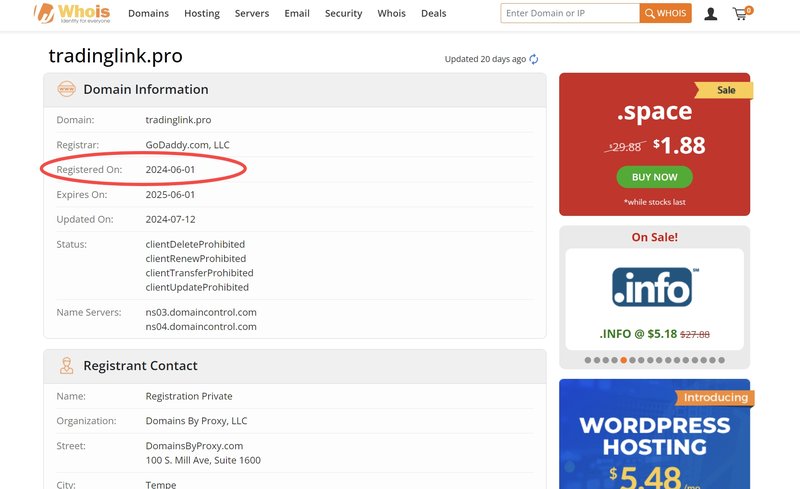Click the Updated 20 days ago text
This screenshot has width=800, height=489.
[485, 59]
